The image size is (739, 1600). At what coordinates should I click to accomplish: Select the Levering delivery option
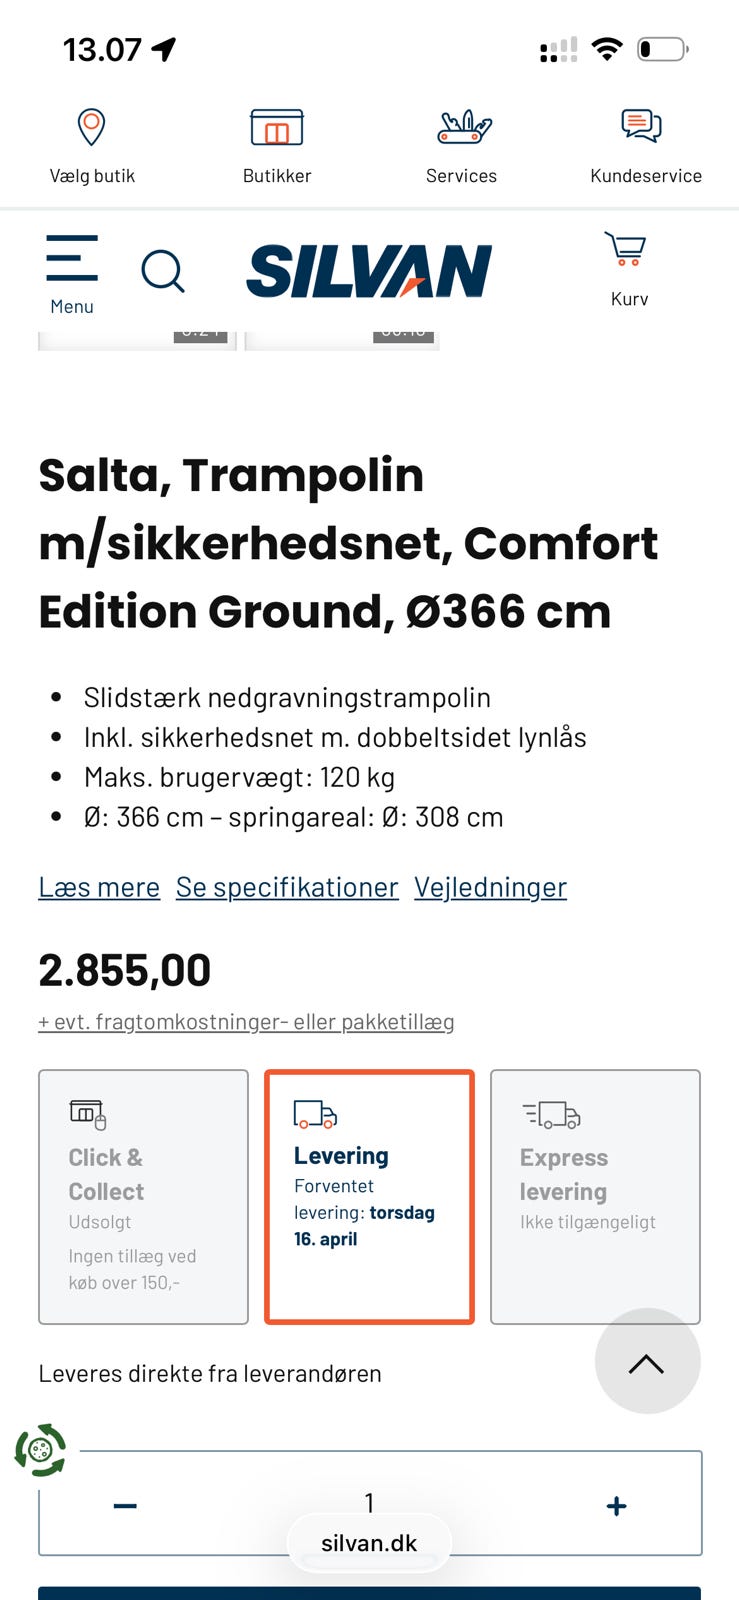coord(368,1196)
